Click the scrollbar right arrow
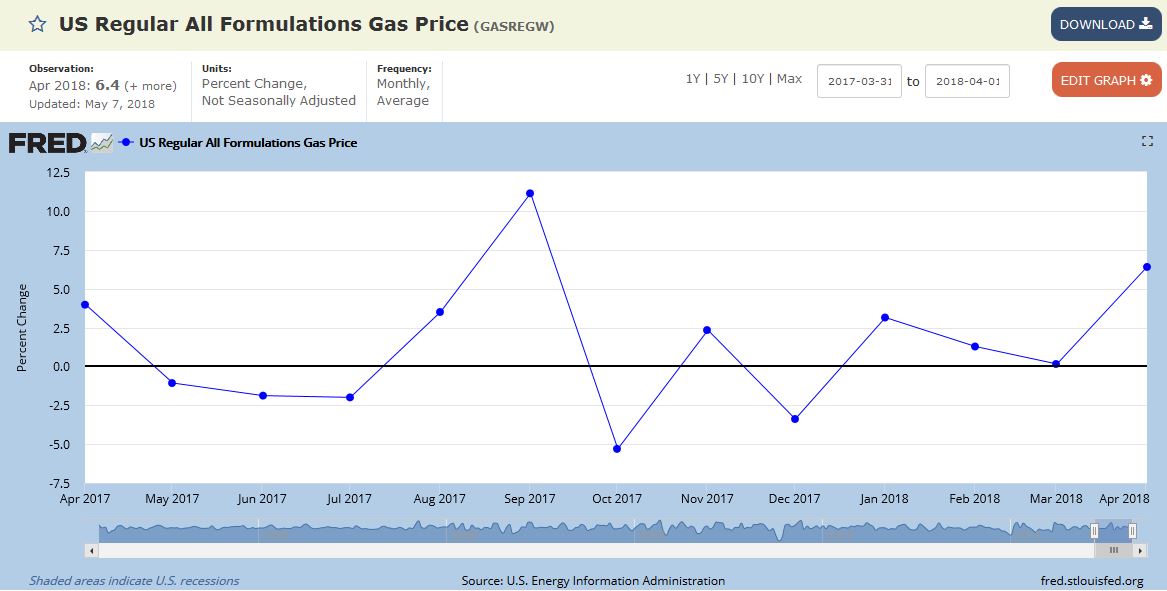1167x591 pixels. coord(1139,550)
